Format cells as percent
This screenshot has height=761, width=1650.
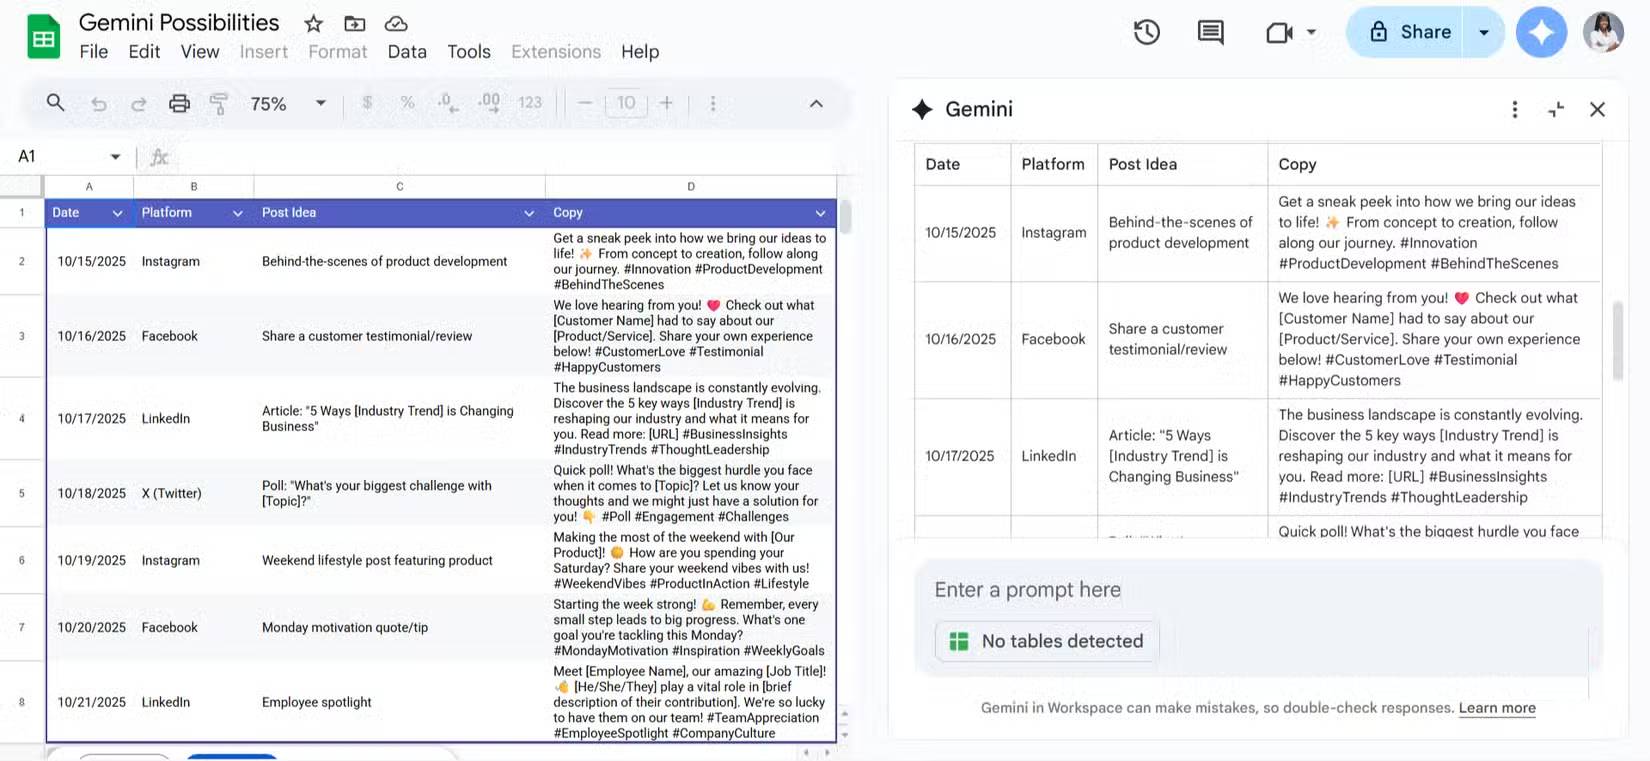[x=407, y=102]
